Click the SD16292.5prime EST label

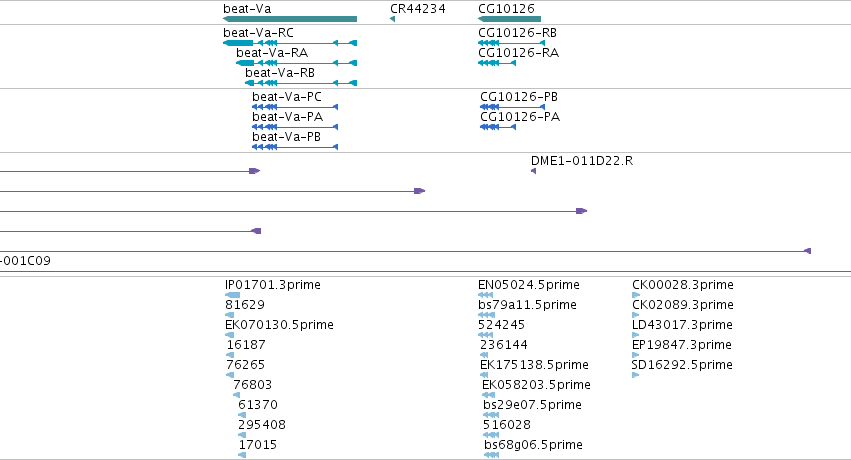point(682,365)
